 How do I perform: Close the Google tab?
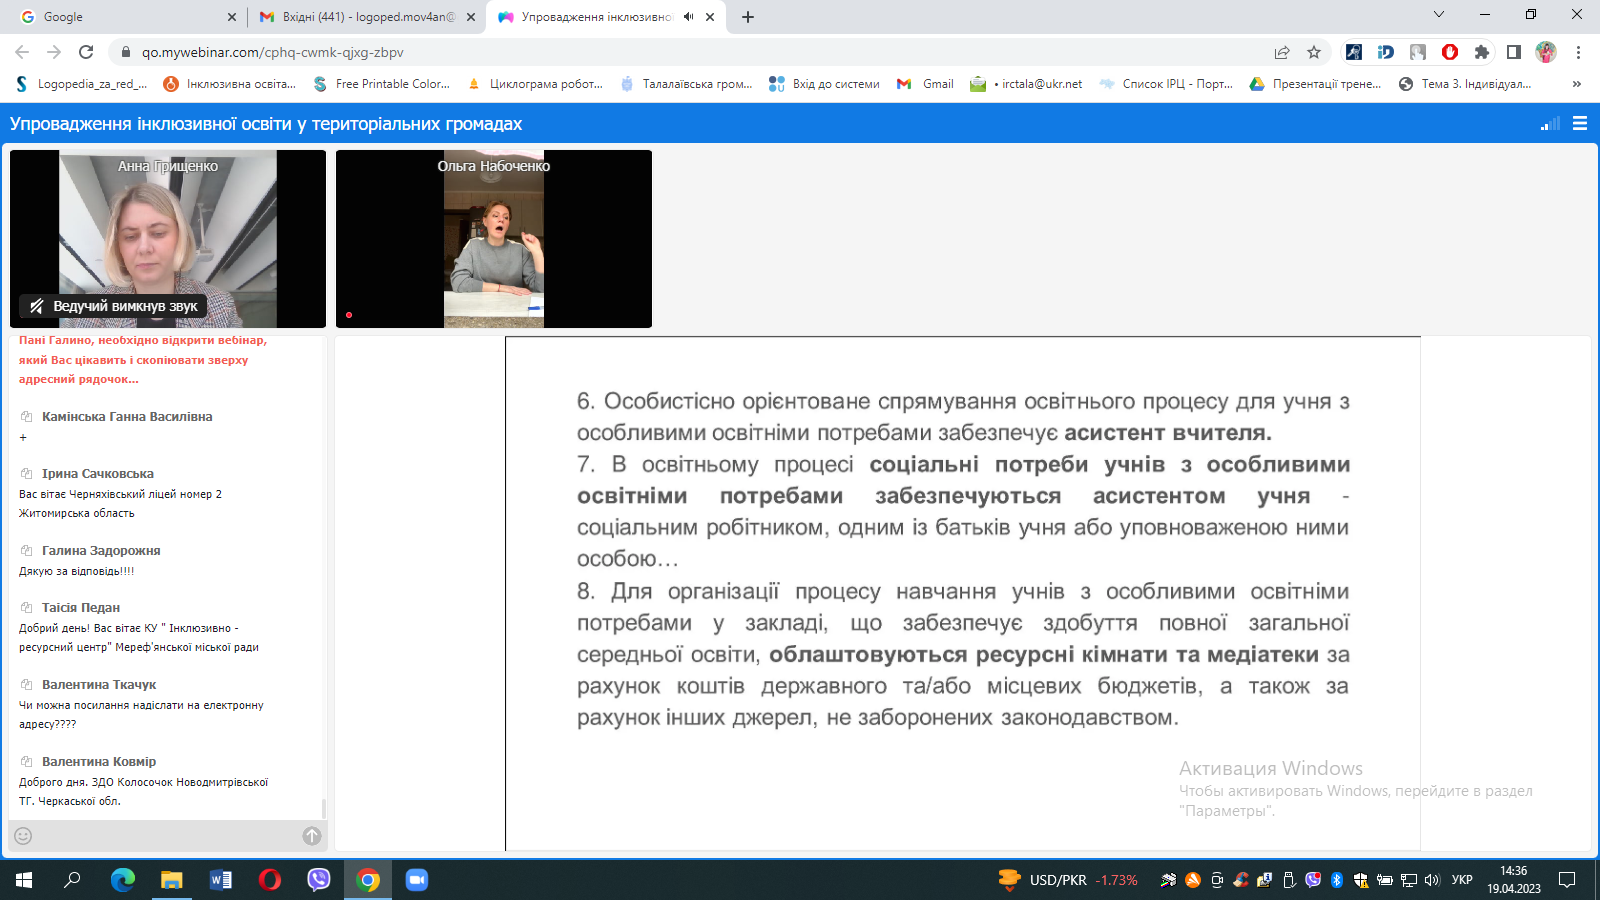pos(232,17)
